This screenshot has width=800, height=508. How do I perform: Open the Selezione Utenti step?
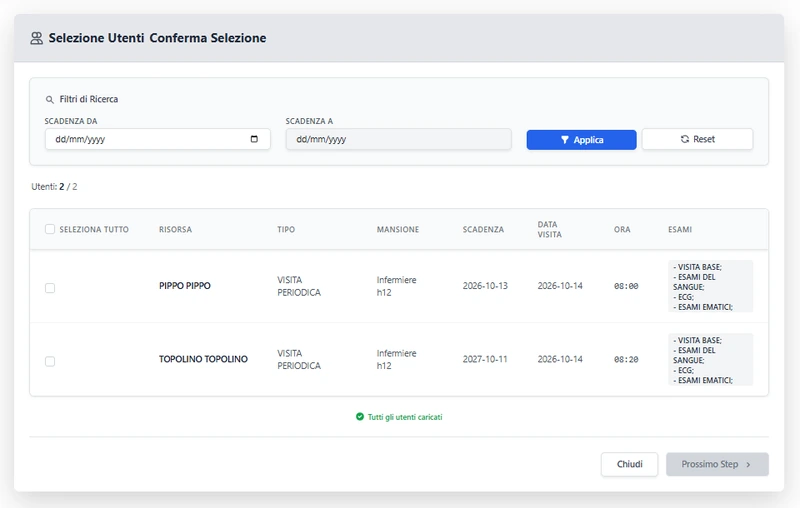[96, 38]
